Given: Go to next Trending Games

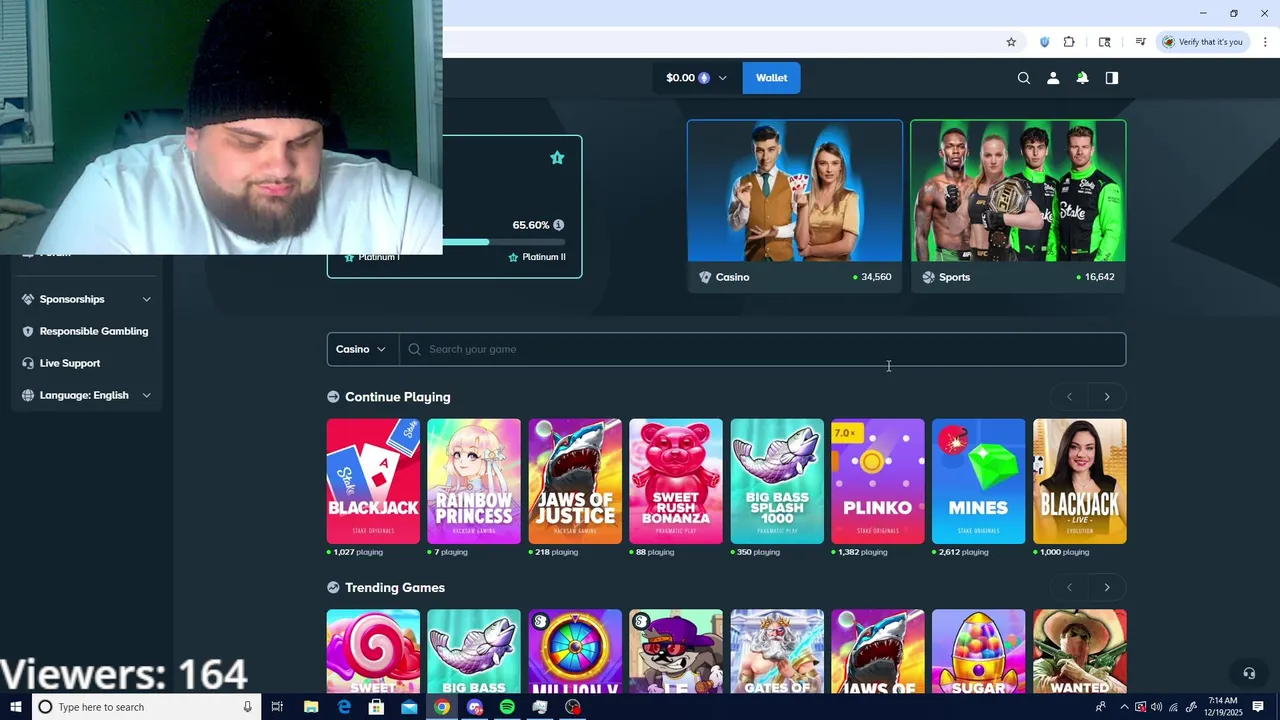Looking at the screenshot, I should point(1107,588).
